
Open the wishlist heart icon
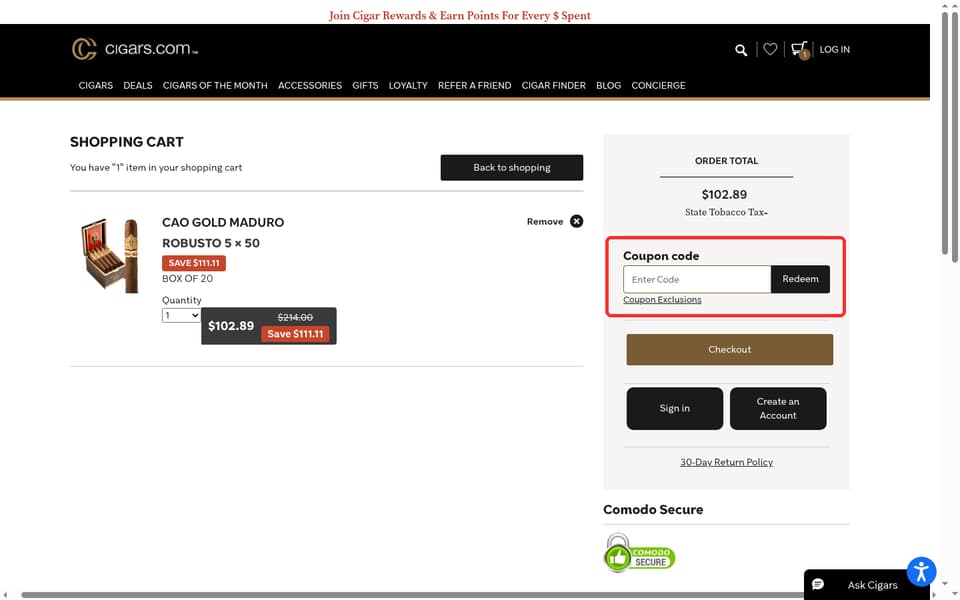(770, 49)
